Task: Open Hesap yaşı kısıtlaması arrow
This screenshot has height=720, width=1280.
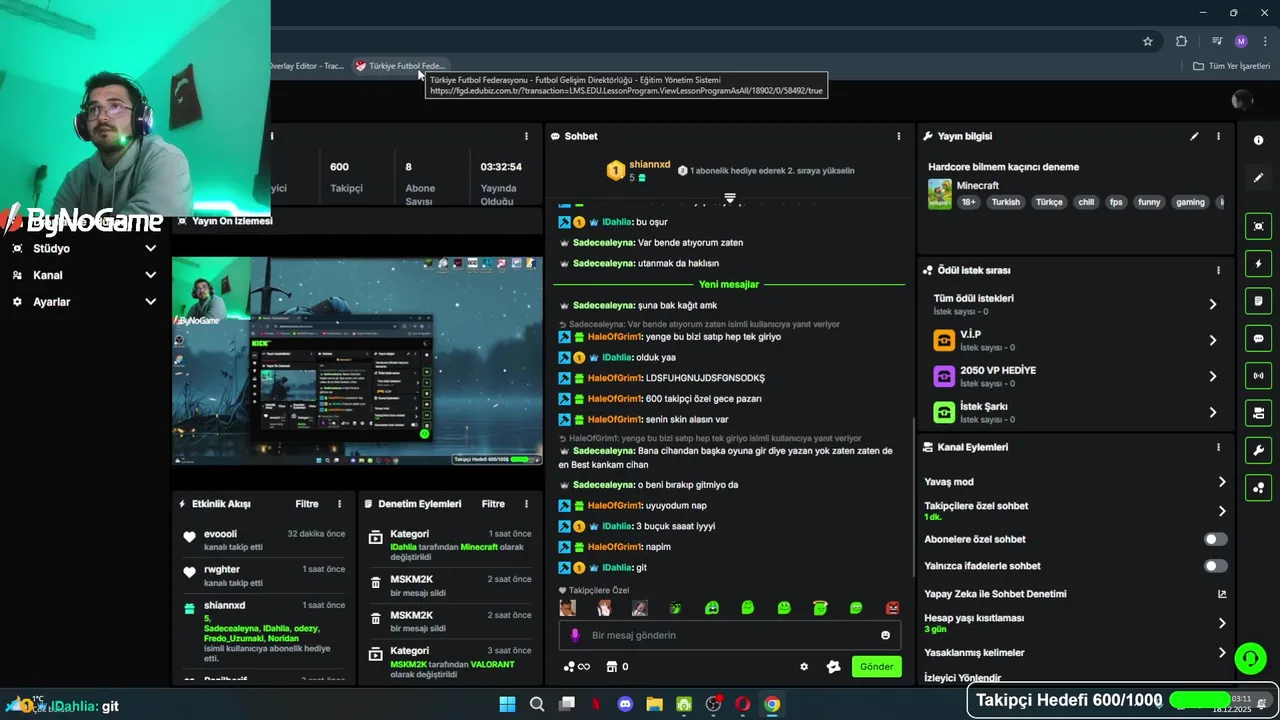Action: [x=1221, y=623]
